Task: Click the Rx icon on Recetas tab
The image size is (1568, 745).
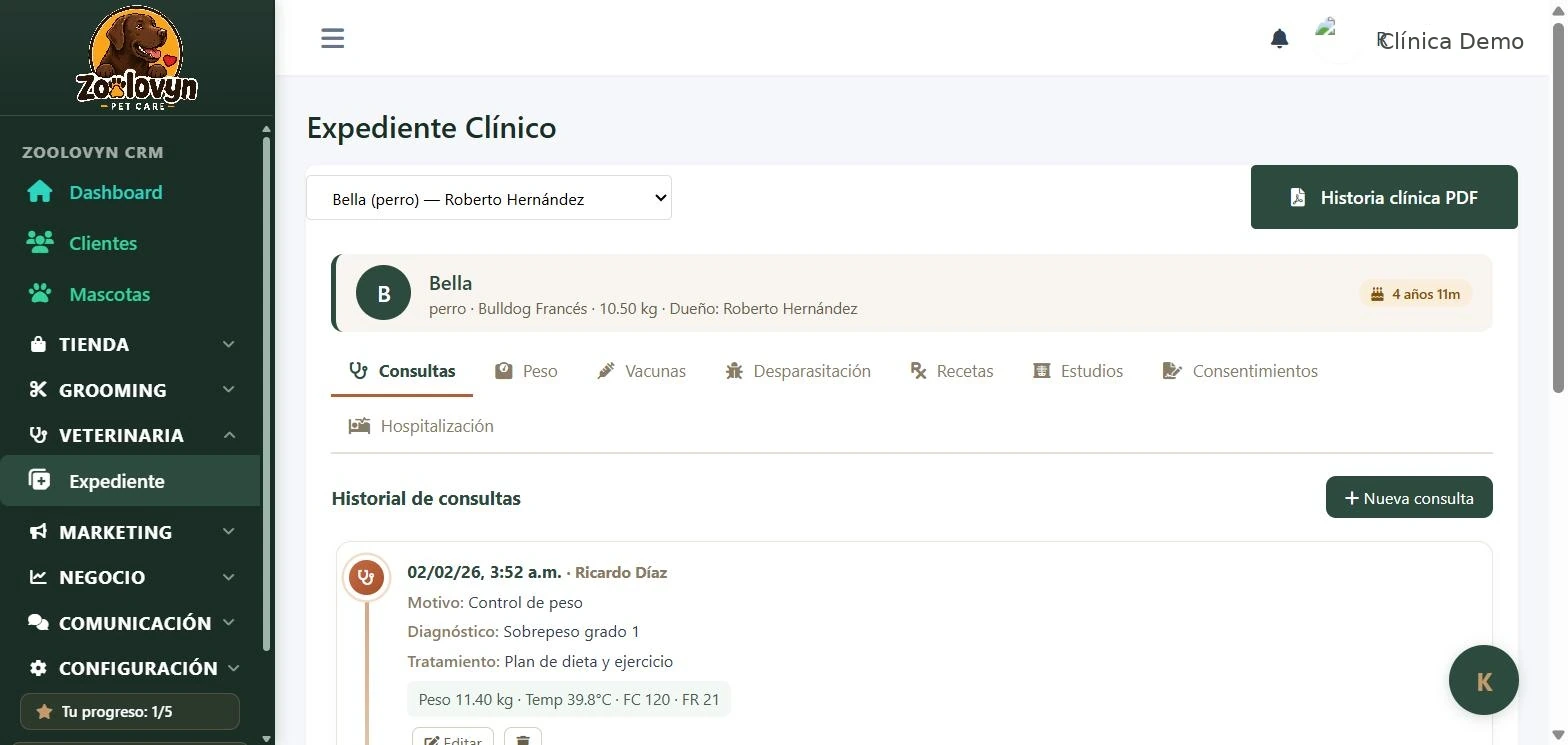Action: point(918,371)
